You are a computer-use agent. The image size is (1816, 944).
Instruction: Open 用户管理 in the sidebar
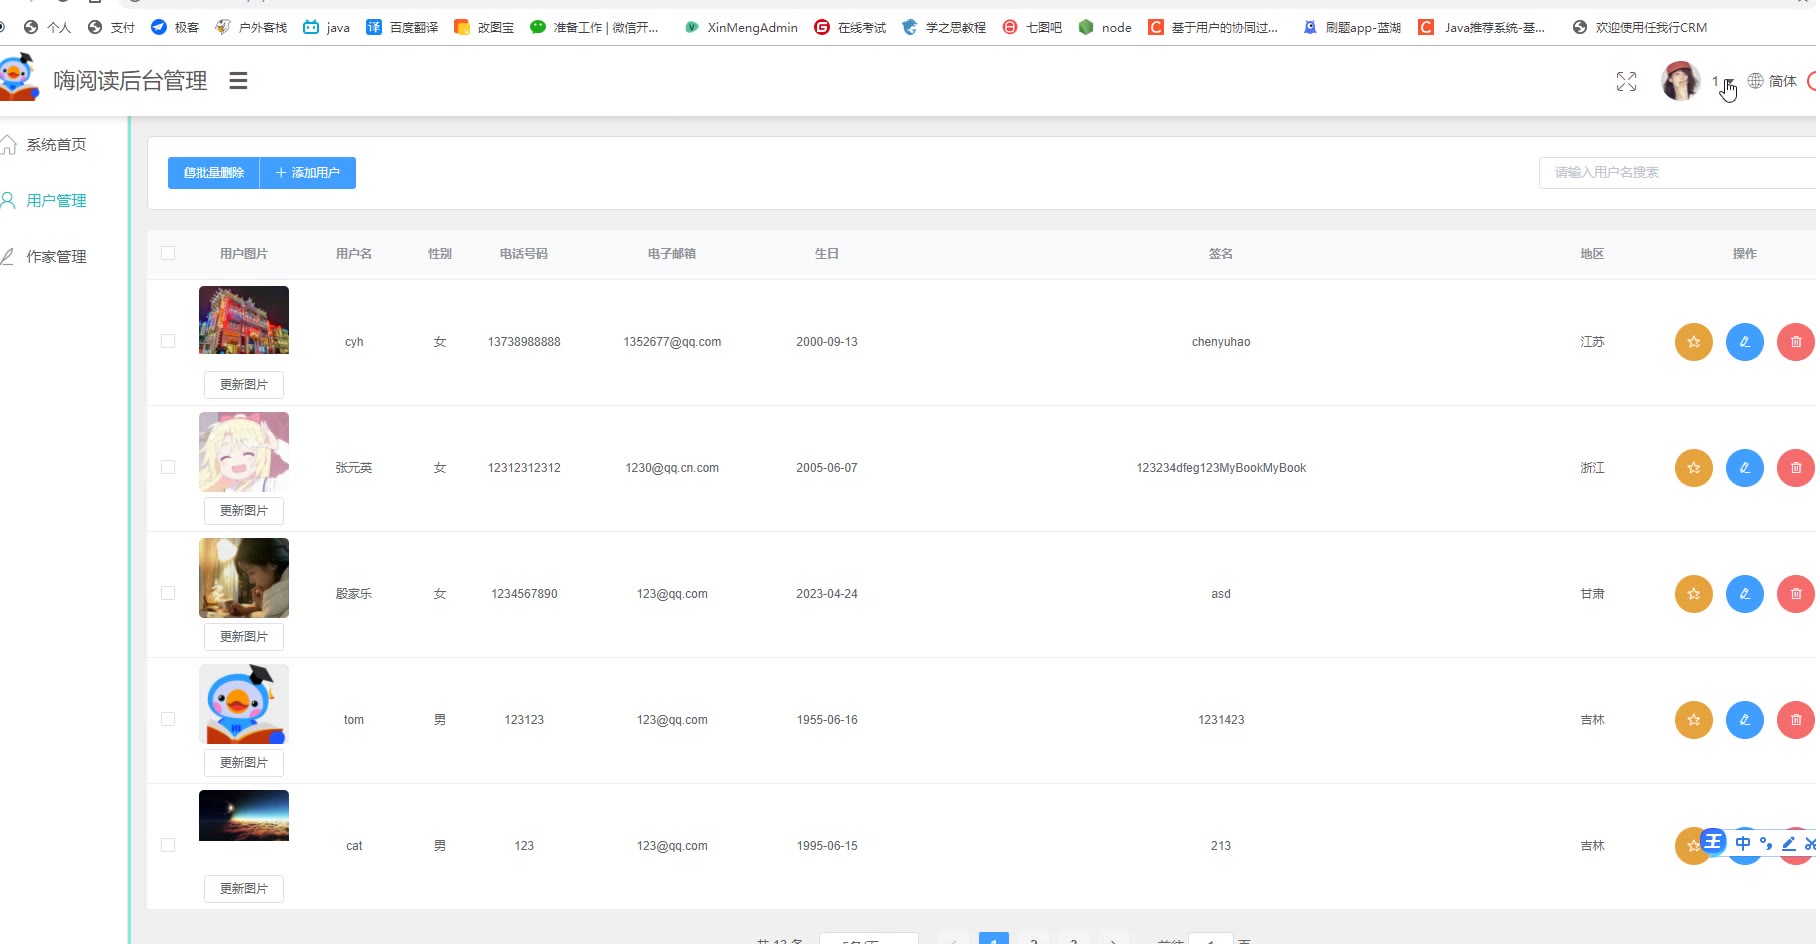[56, 201]
